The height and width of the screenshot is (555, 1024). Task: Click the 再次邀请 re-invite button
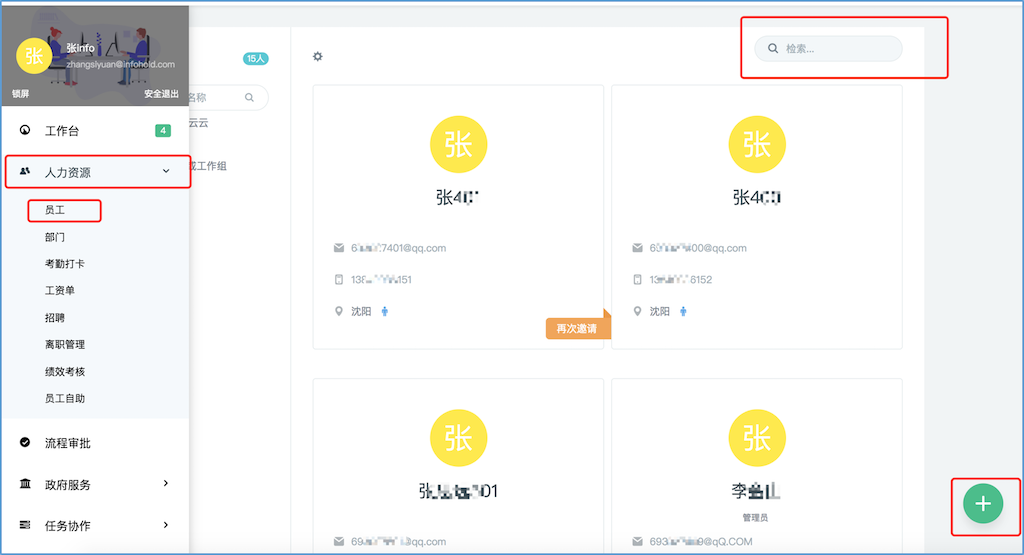(576, 328)
